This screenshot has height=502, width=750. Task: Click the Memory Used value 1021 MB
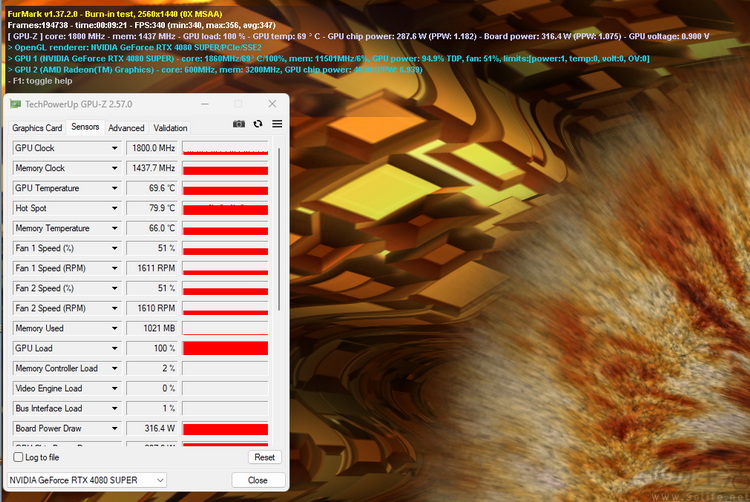pyautogui.click(x=152, y=328)
